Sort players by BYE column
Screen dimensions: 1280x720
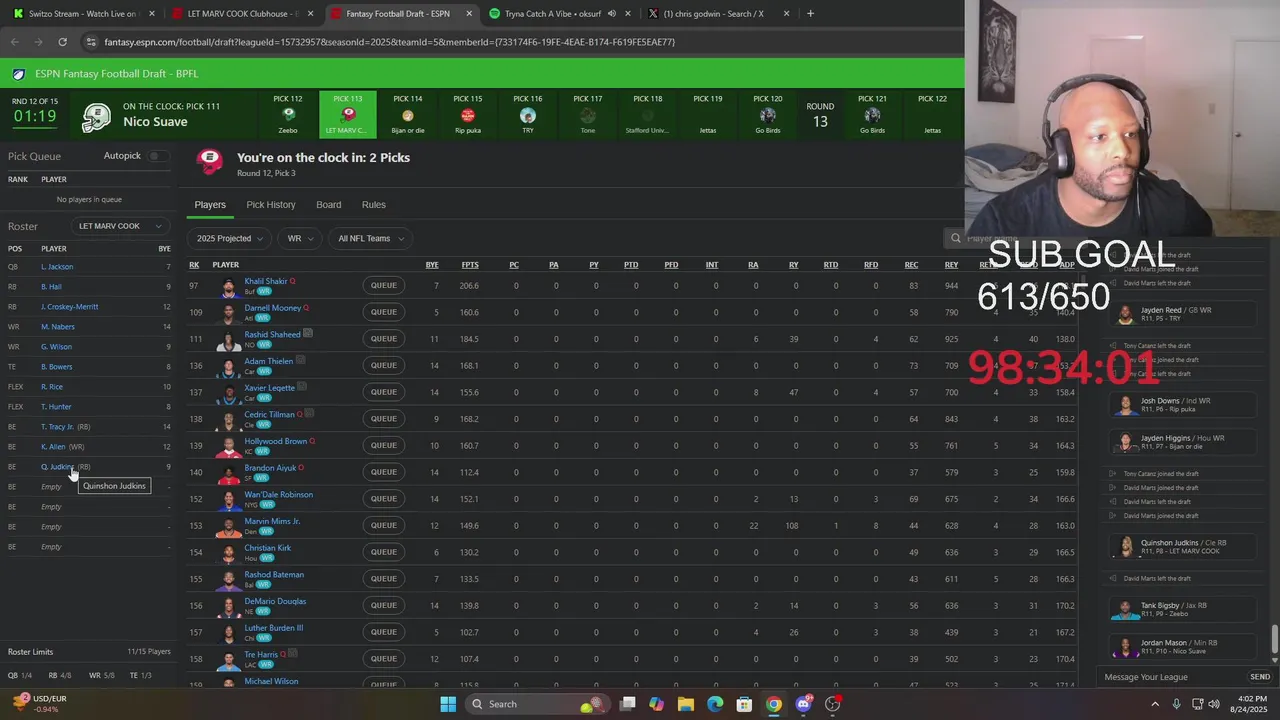pos(432,265)
